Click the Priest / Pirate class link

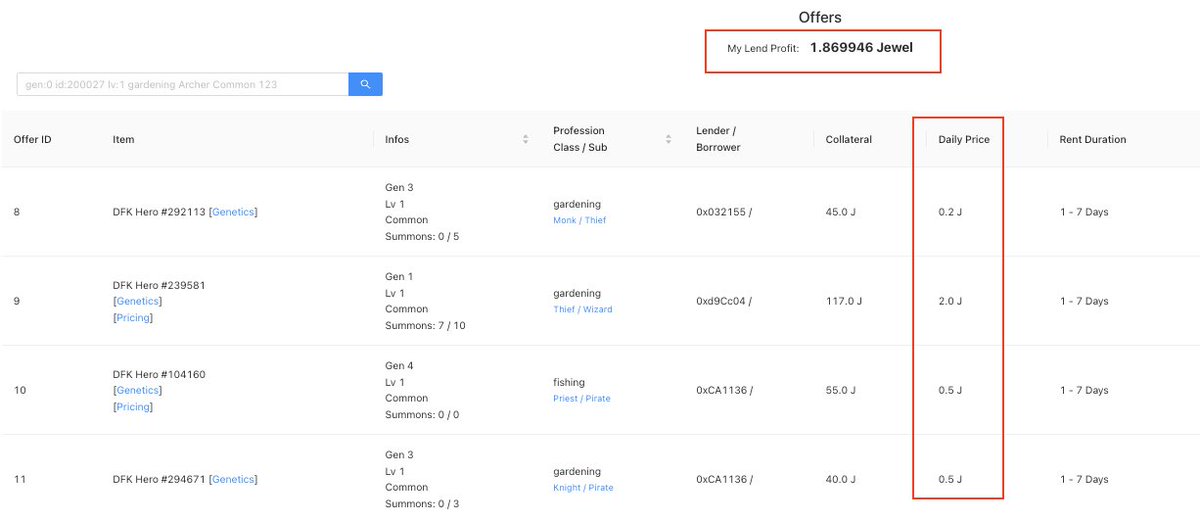coord(582,398)
